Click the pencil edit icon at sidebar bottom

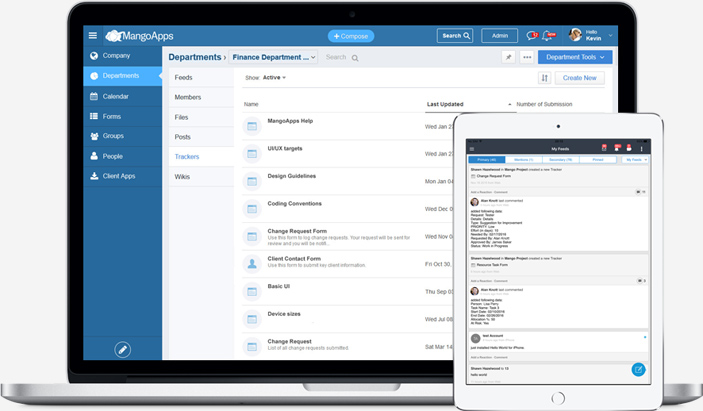pyautogui.click(x=122, y=350)
